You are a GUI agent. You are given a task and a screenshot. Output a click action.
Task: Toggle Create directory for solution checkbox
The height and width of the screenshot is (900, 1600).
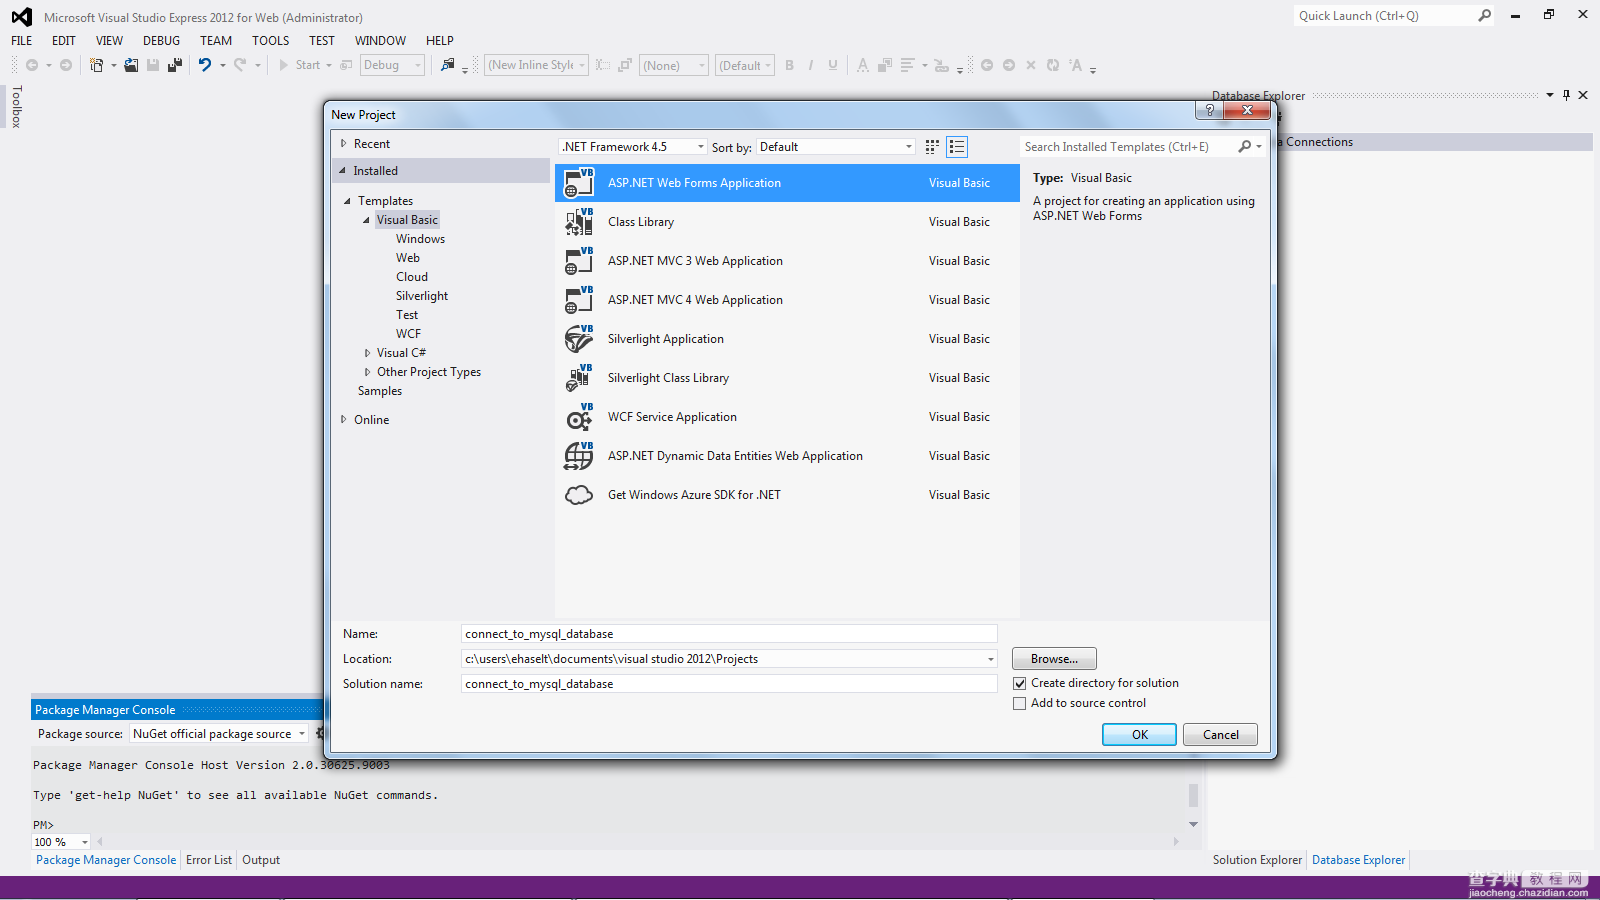click(x=1019, y=684)
